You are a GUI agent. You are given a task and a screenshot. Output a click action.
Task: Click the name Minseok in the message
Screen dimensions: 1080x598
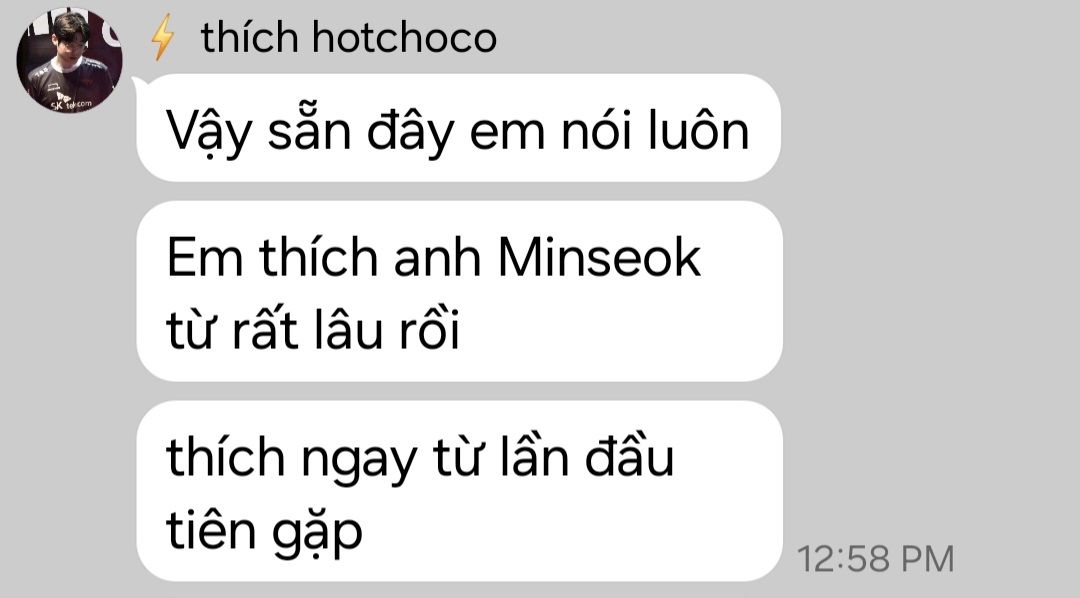click(599, 258)
